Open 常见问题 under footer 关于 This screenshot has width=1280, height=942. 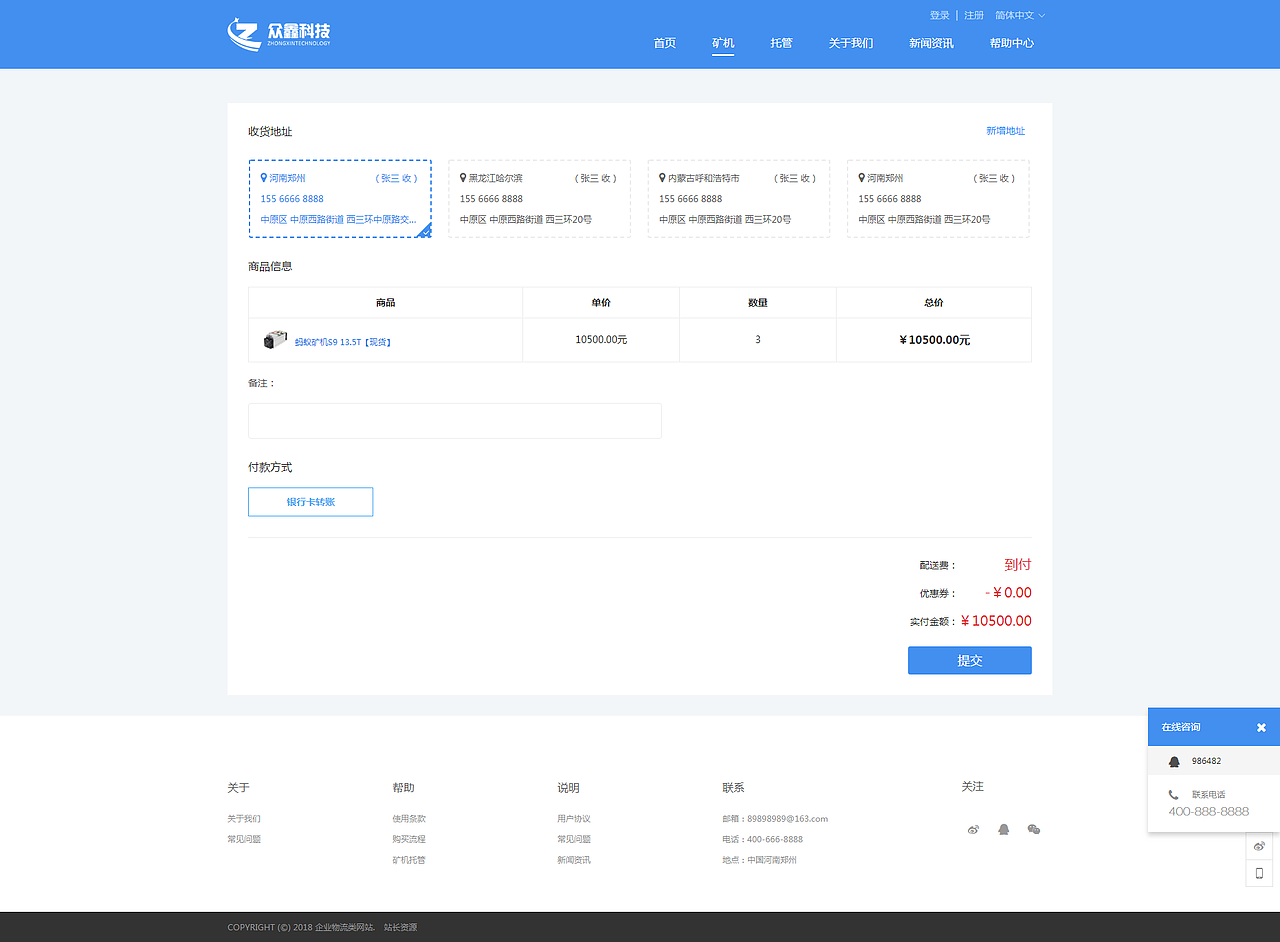tap(244, 839)
